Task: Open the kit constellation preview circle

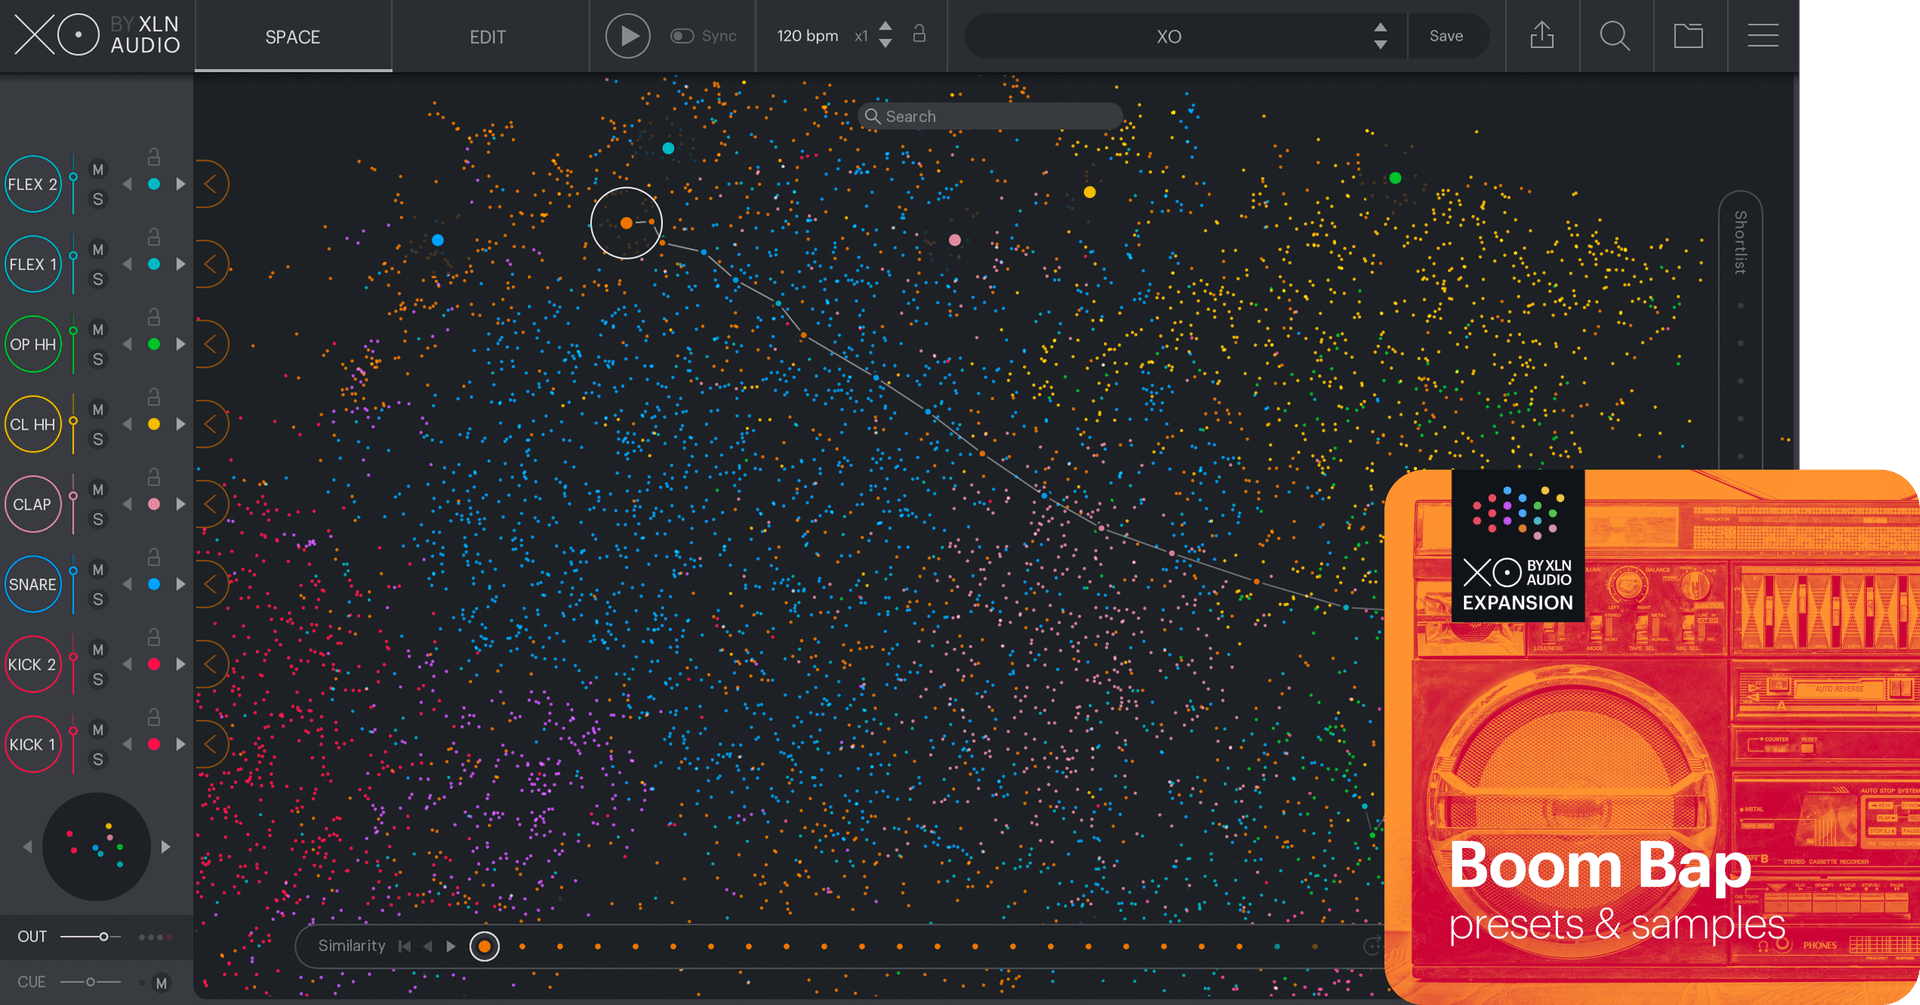Action: point(96,847)
